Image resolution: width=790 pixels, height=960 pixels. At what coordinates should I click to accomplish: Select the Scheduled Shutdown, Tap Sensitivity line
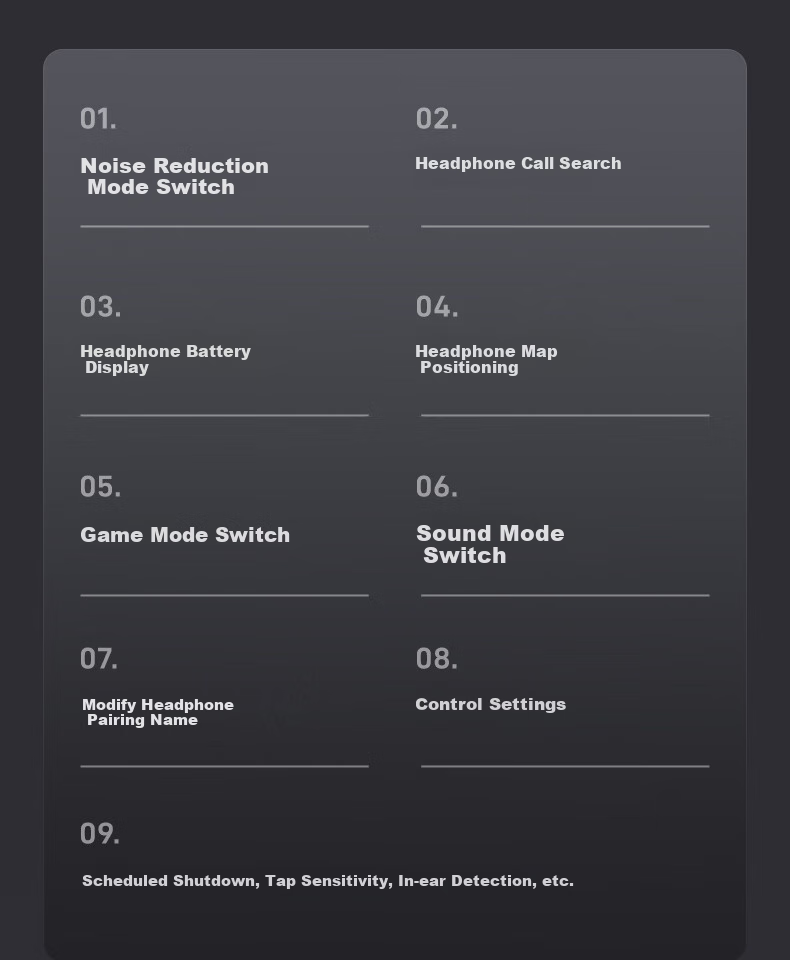[328, 881]
